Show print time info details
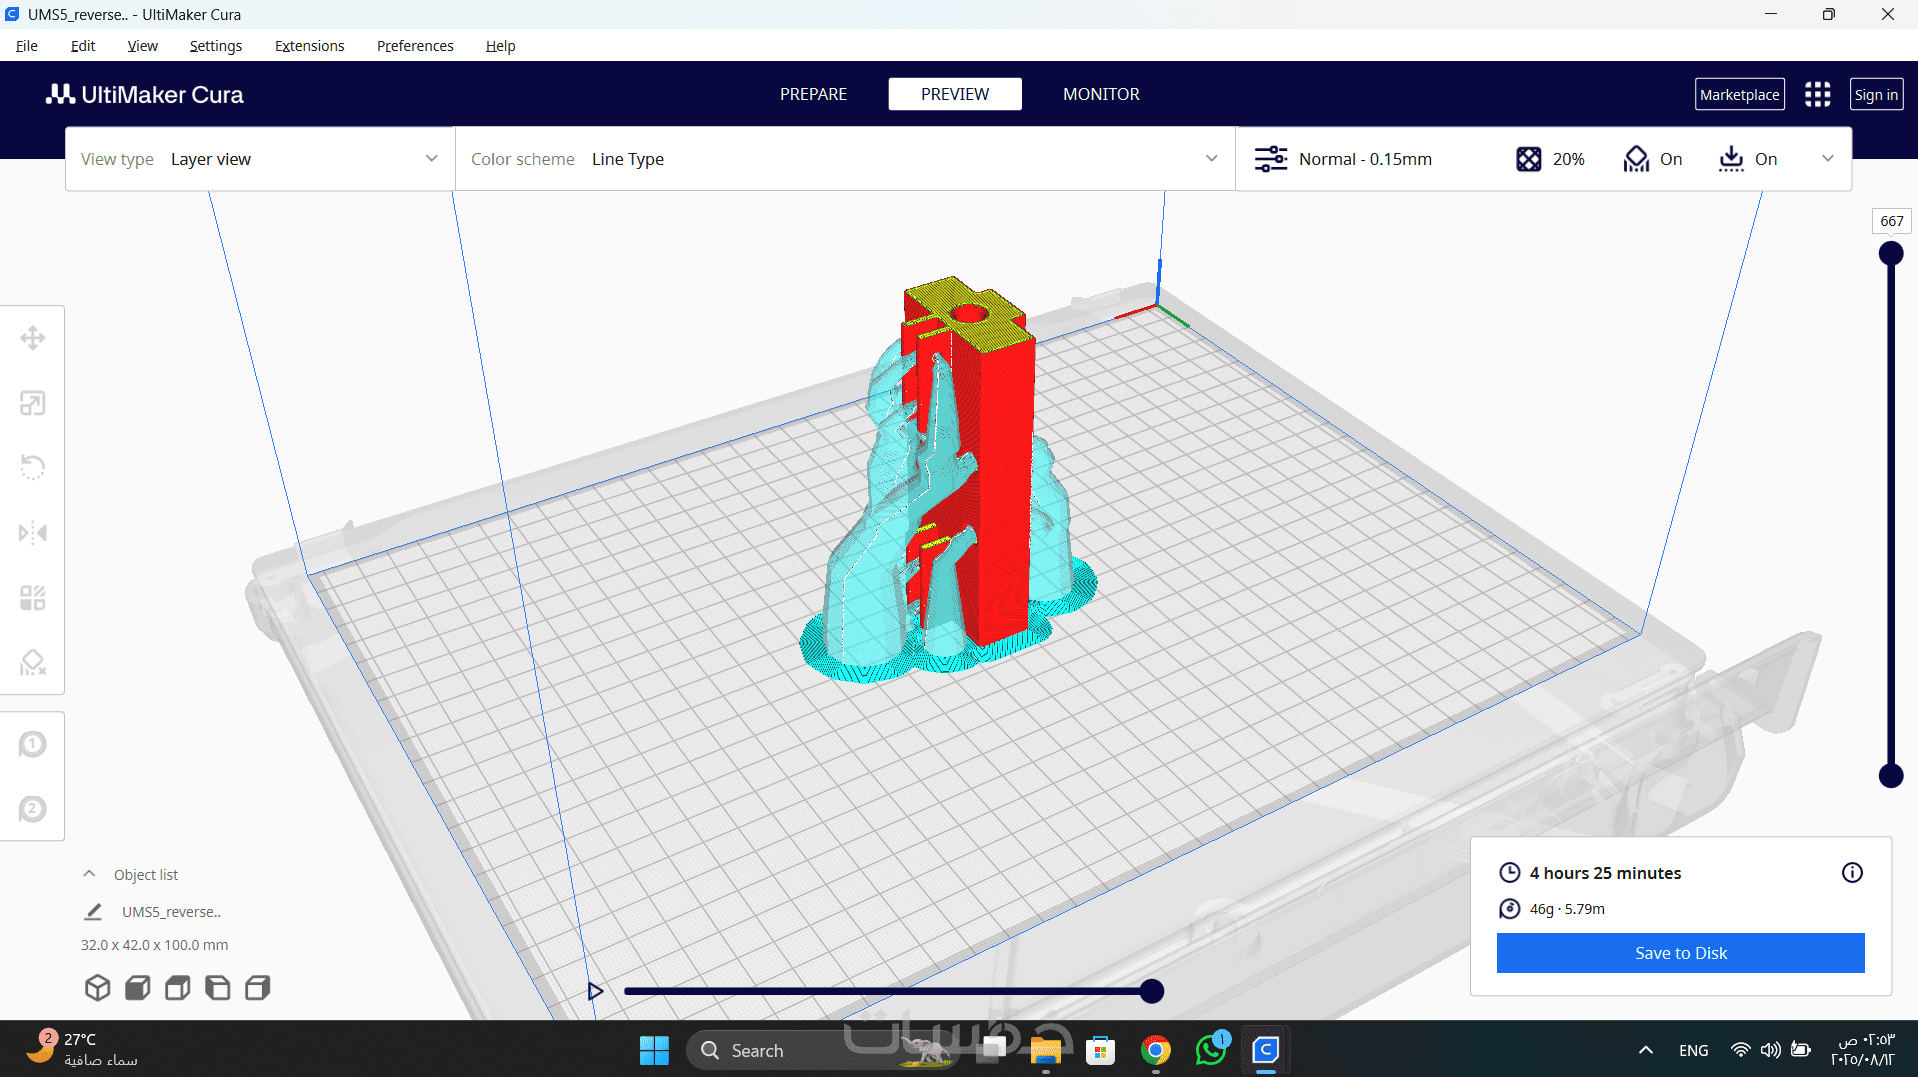This screenshot has height=1077, width=1918. pos(1852,873)
